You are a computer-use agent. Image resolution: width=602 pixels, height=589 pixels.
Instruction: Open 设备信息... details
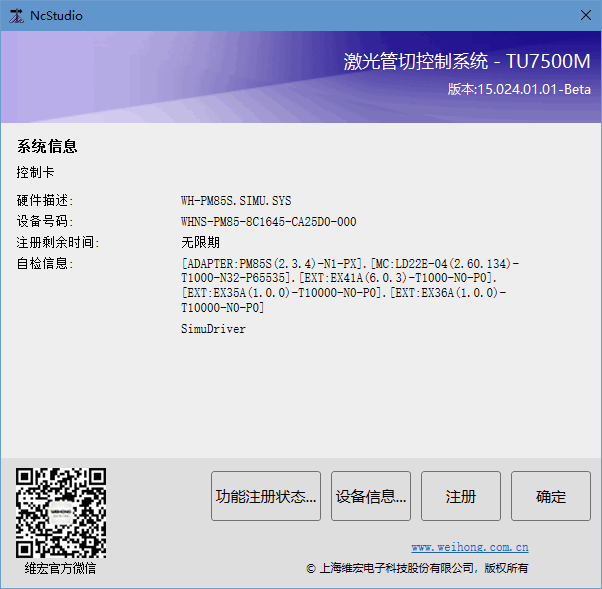point(371,496)
